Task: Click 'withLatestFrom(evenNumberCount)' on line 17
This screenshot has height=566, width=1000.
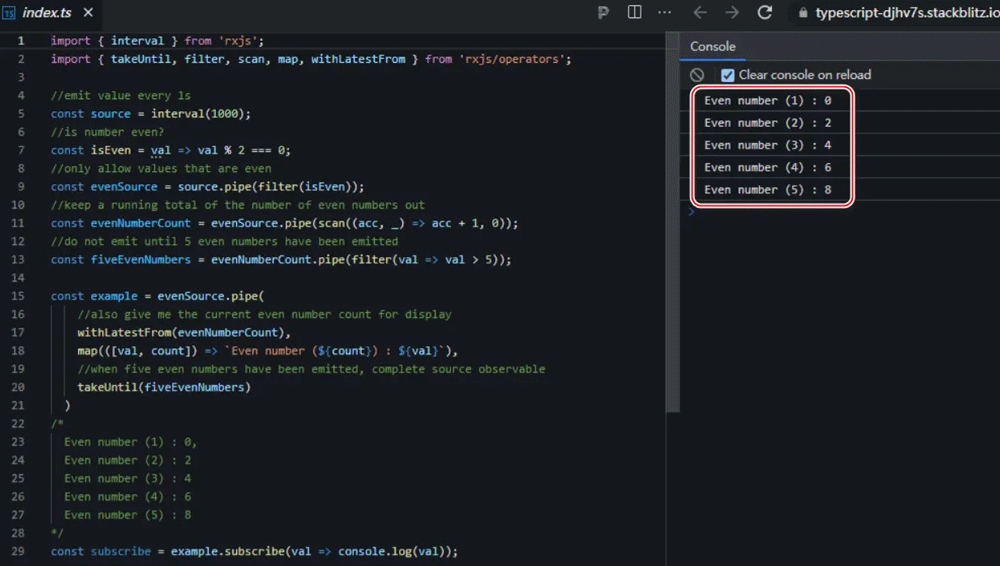Action: (180, 332)
